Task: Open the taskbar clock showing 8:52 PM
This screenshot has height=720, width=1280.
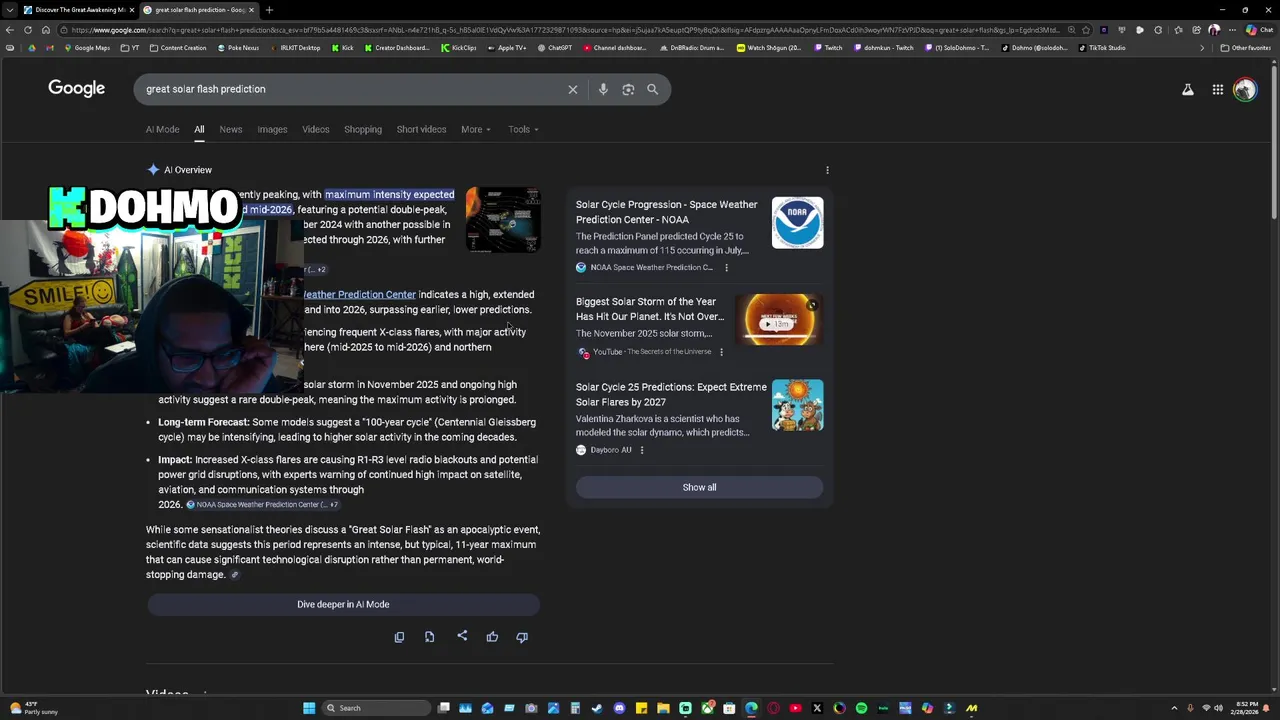Action: [x=1246, y=708]
